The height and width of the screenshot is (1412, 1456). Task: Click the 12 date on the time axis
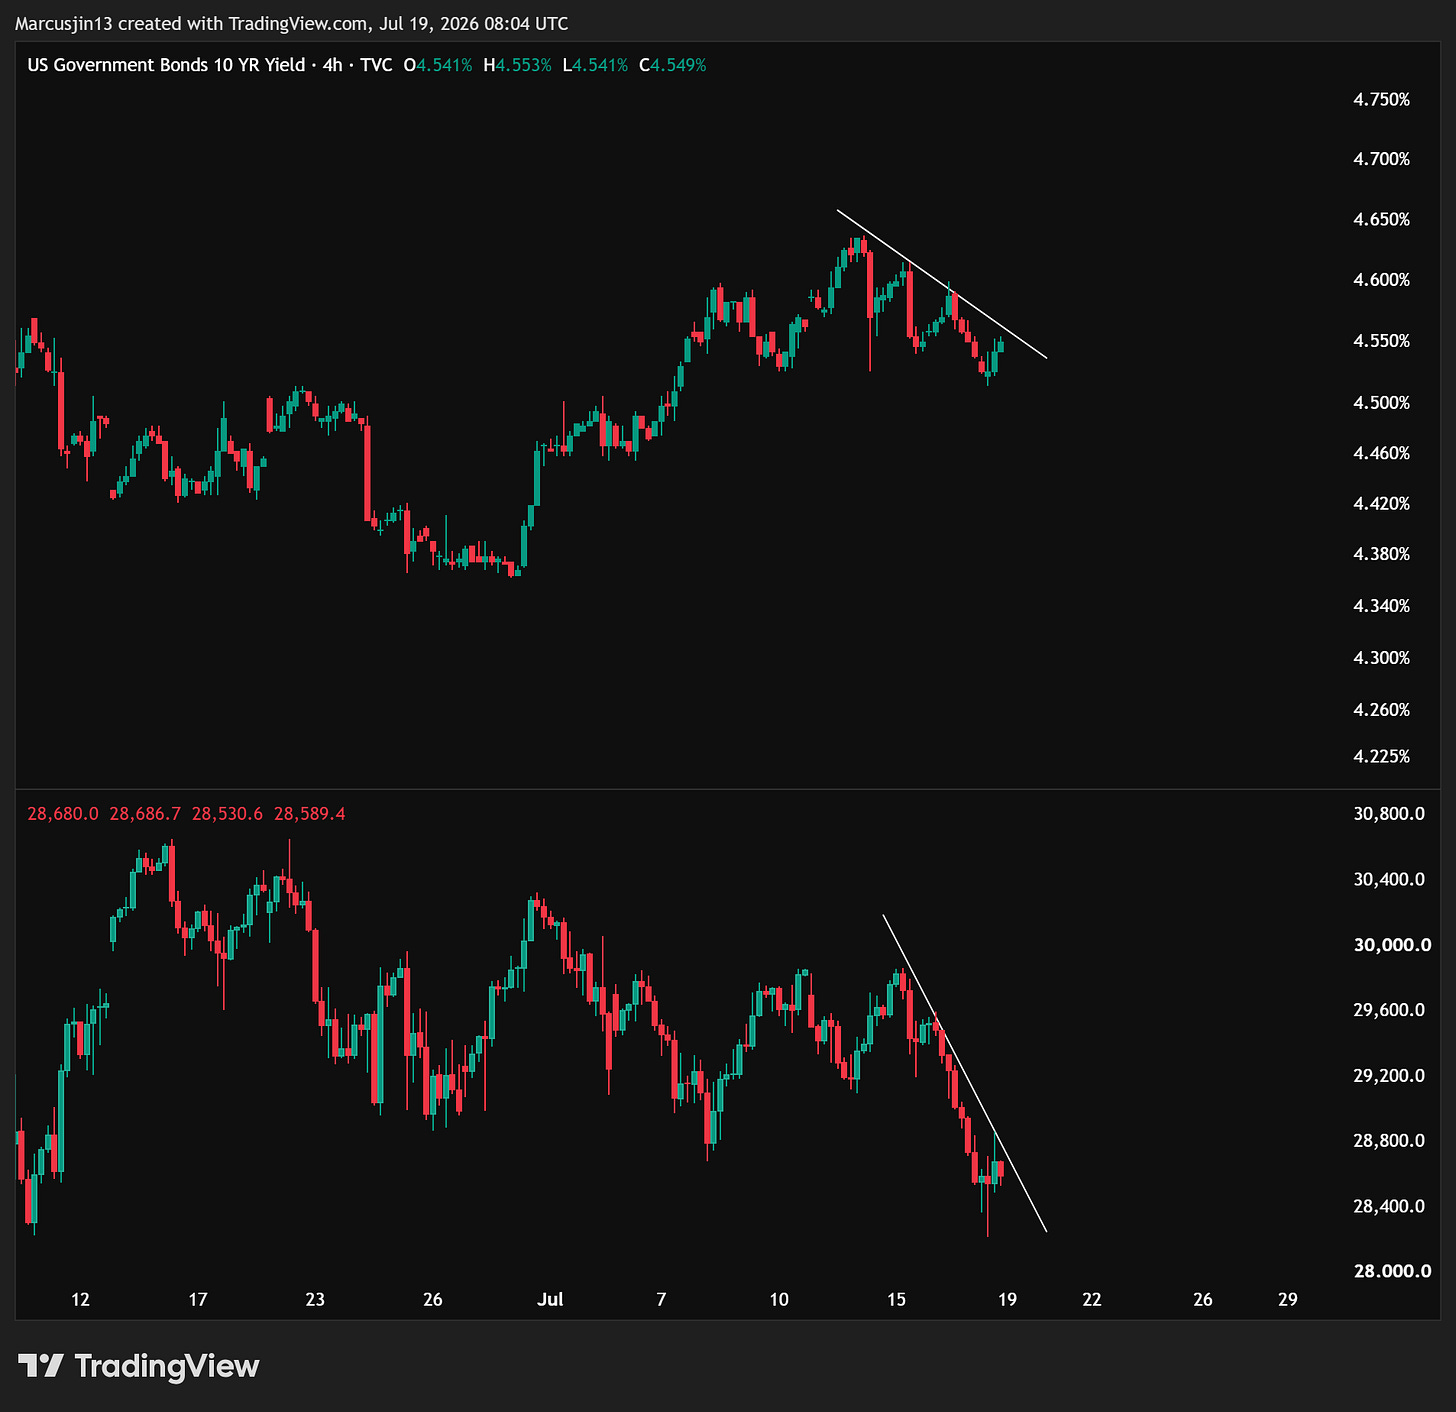pyautogui.click(x=80, y=1299)
